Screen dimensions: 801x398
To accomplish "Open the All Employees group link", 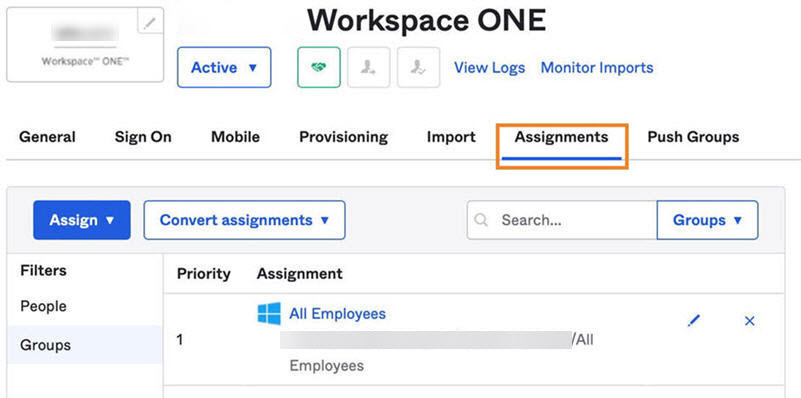I will point(337,313).
